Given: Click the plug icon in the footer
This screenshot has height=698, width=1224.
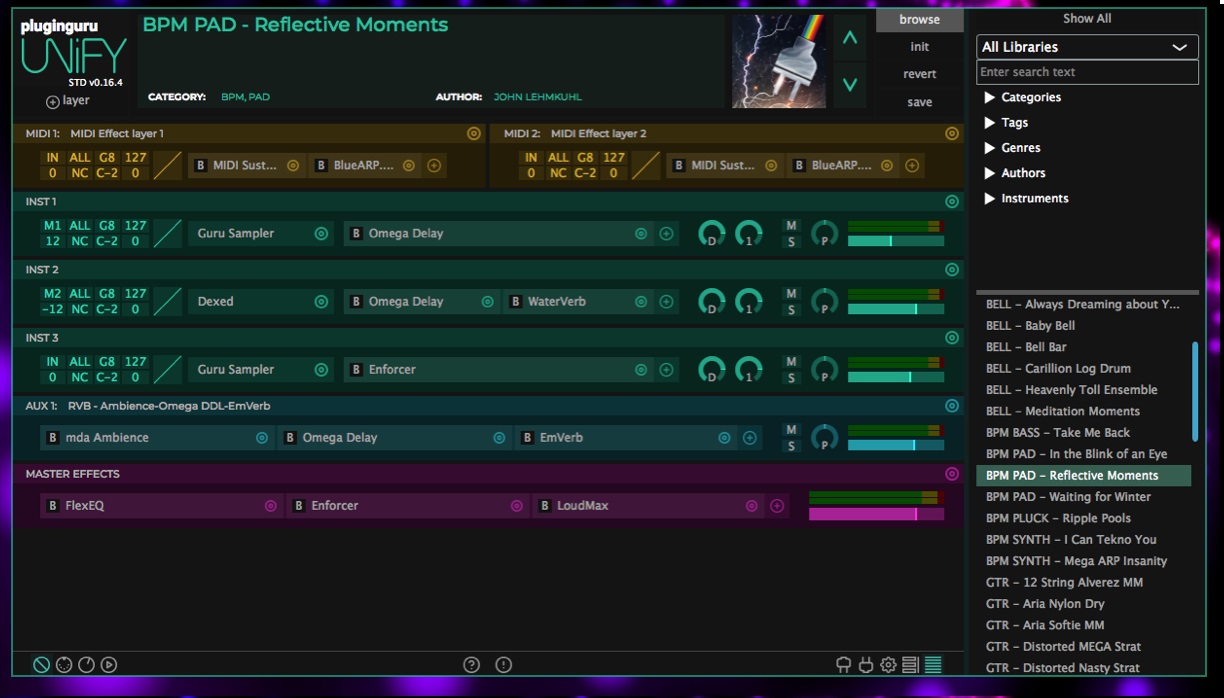Looking at the screenshot, I should 866,664.
